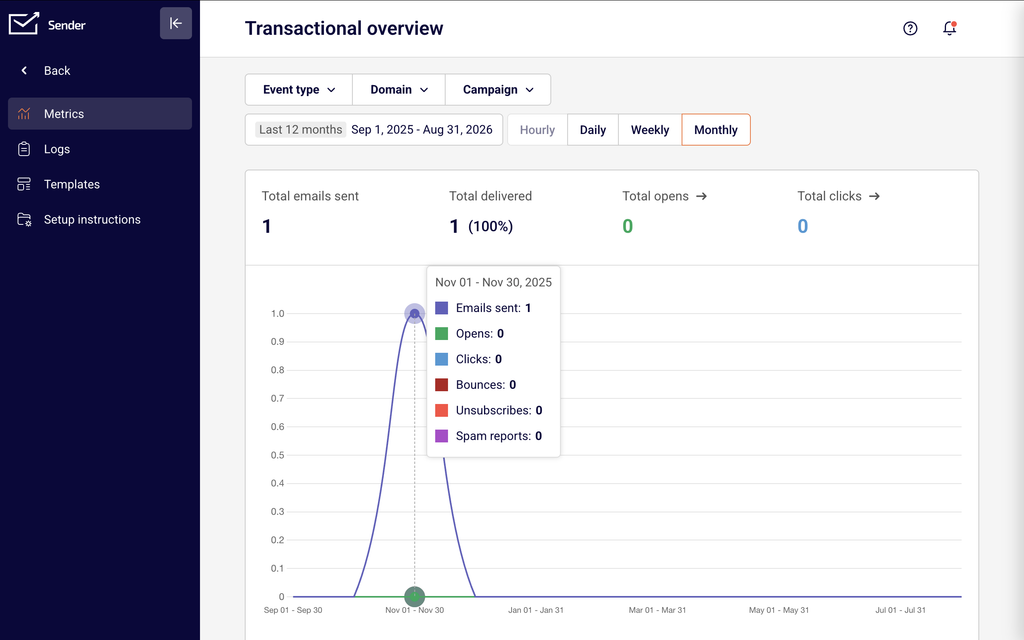The image size is (1024, 640).
Task: Click the 1.0 y-axis value
Action: pos(278,313)
